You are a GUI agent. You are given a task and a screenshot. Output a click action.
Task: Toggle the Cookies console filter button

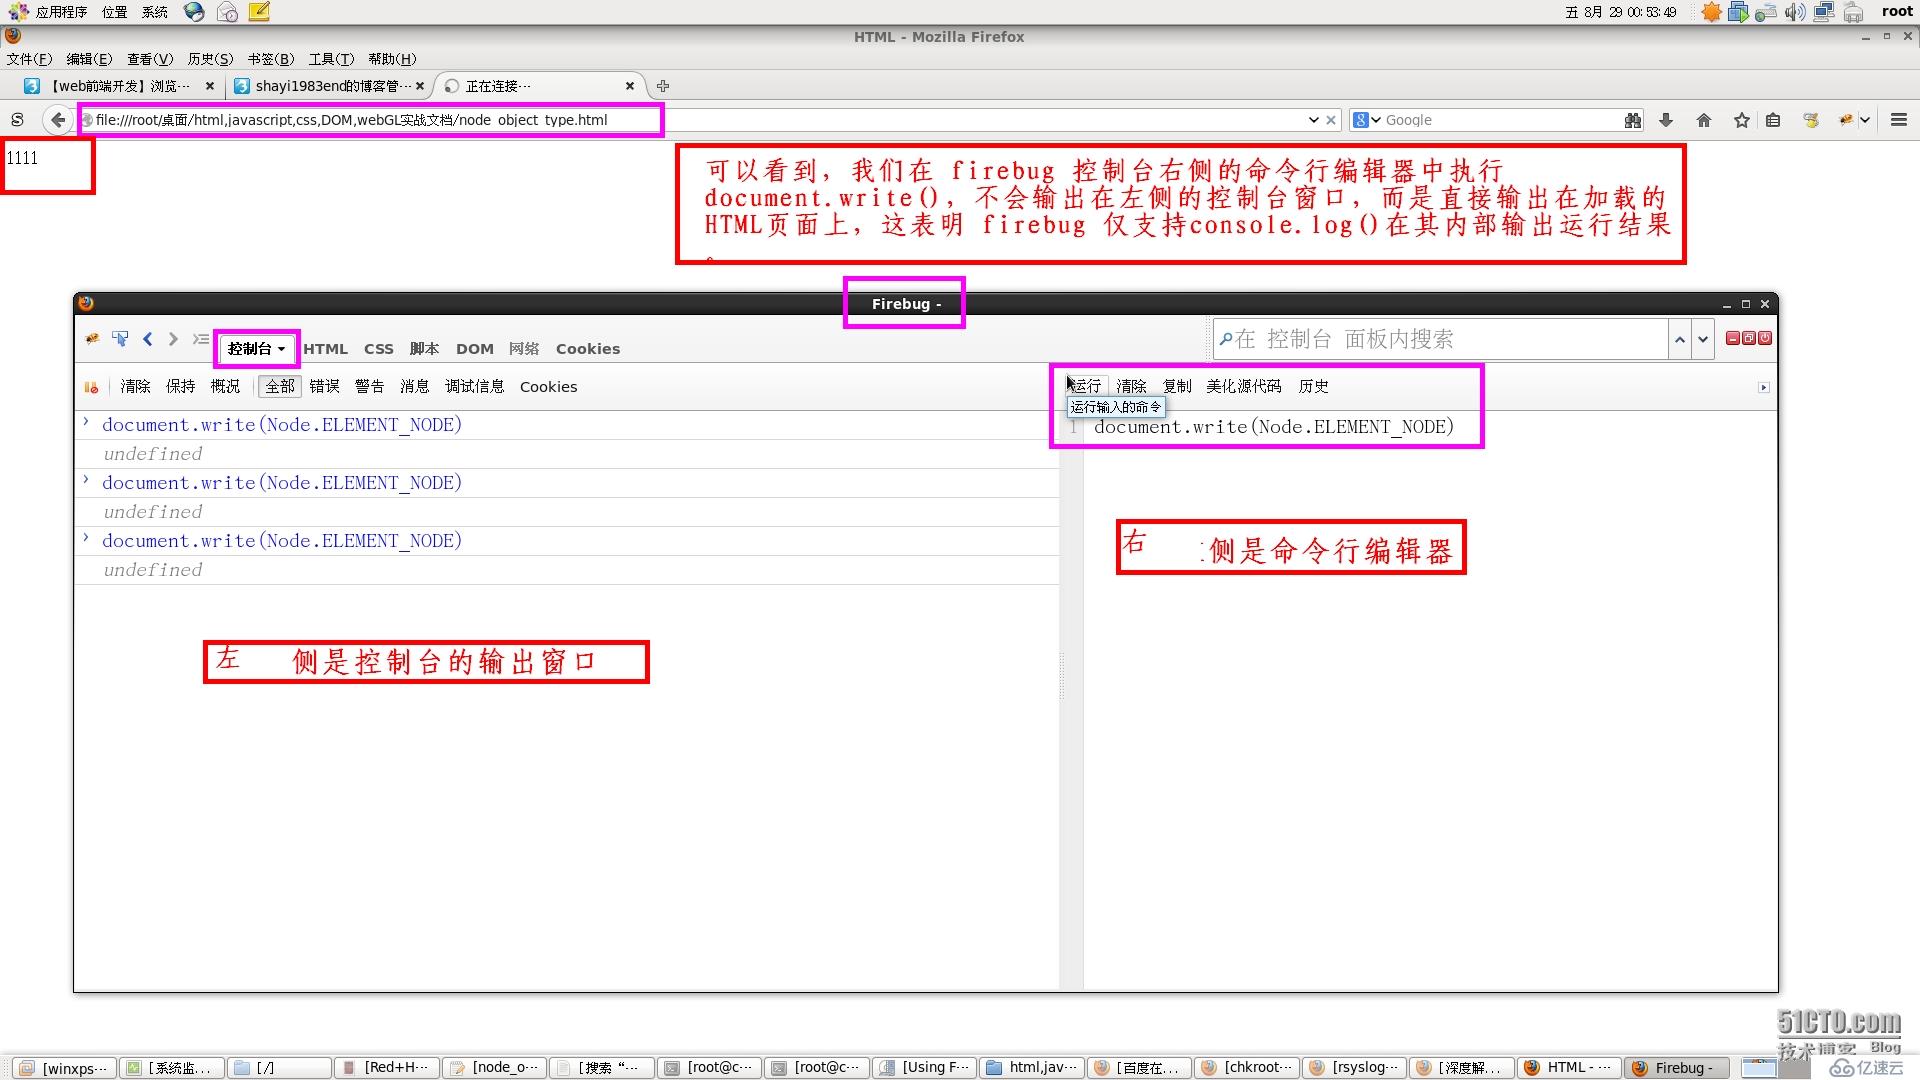tap(549, 387)
